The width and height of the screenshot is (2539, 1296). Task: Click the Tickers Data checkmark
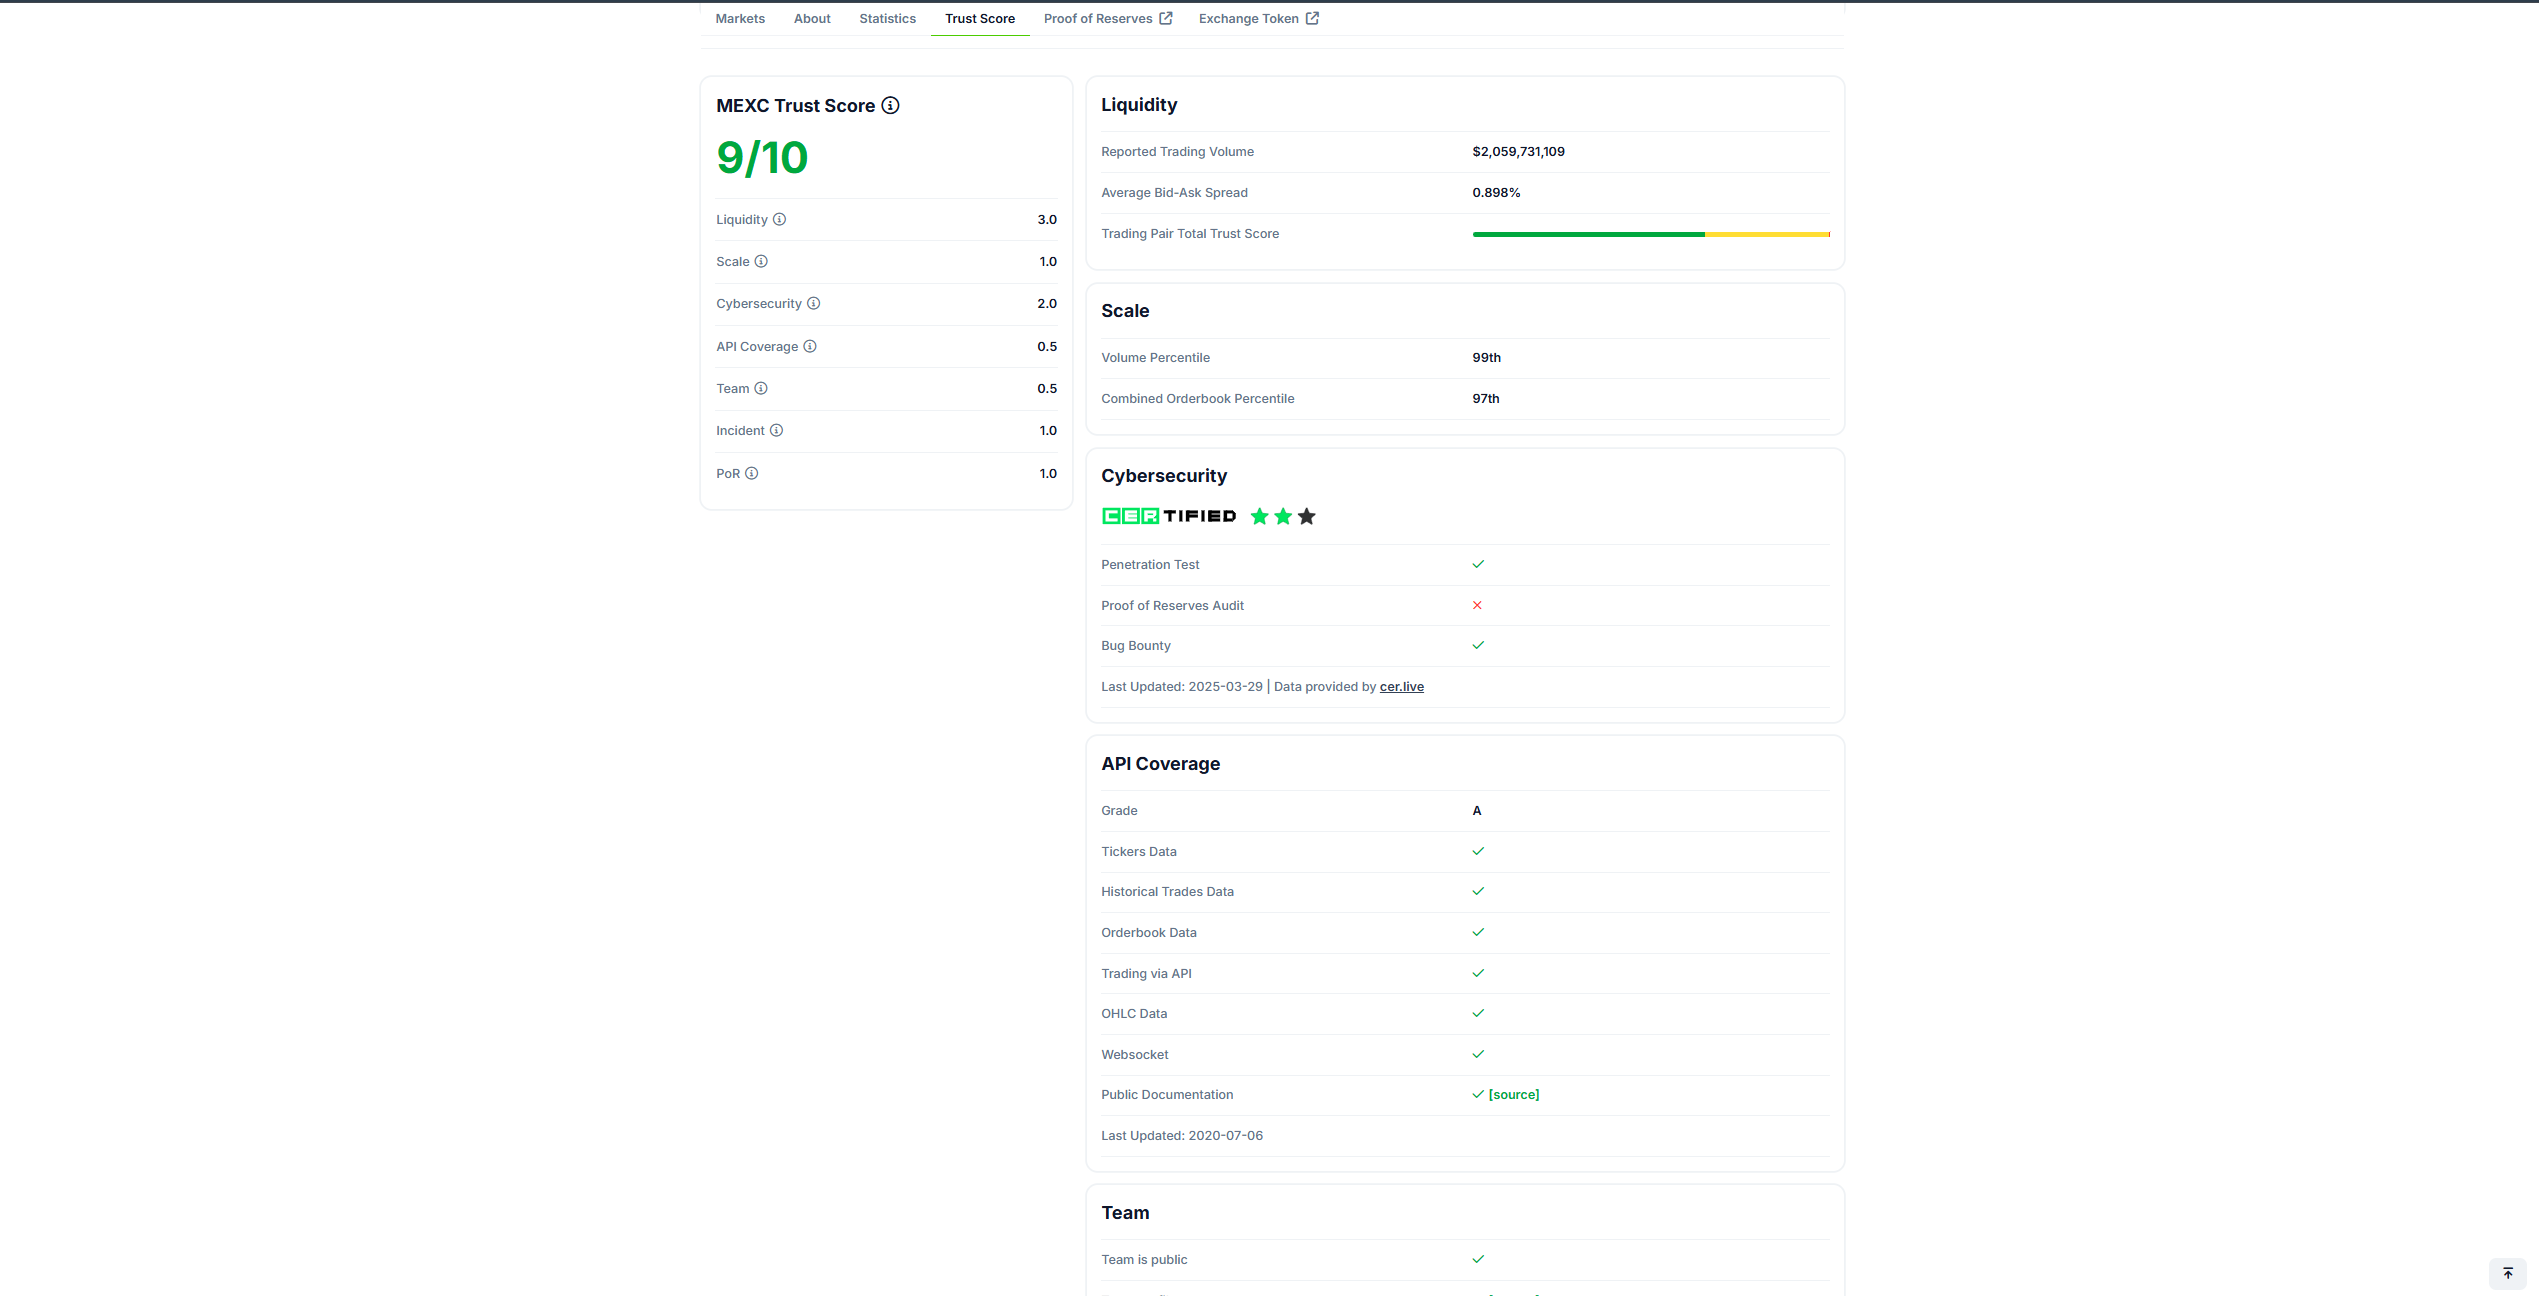1478,851
